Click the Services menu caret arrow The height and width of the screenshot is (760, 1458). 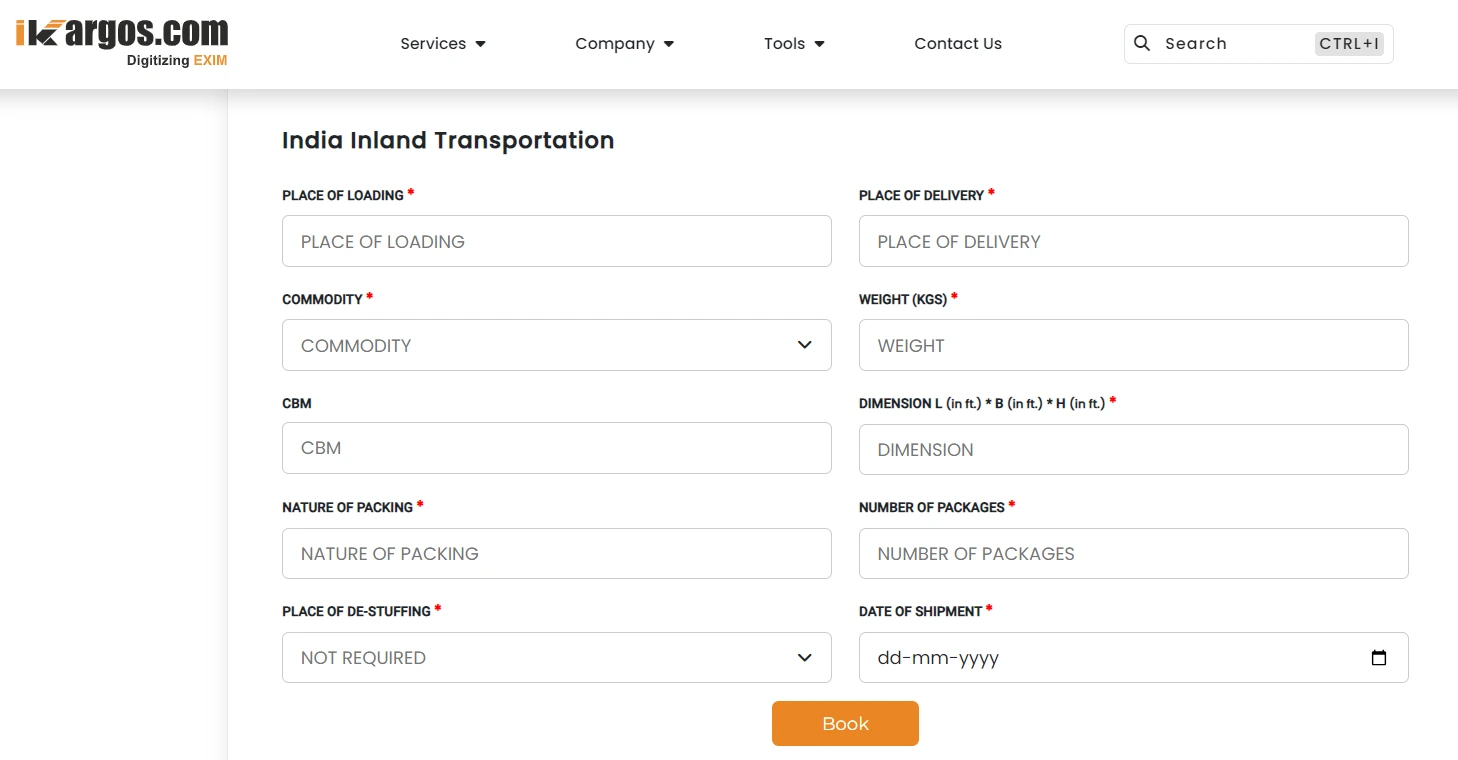click(x=481, y=44)
